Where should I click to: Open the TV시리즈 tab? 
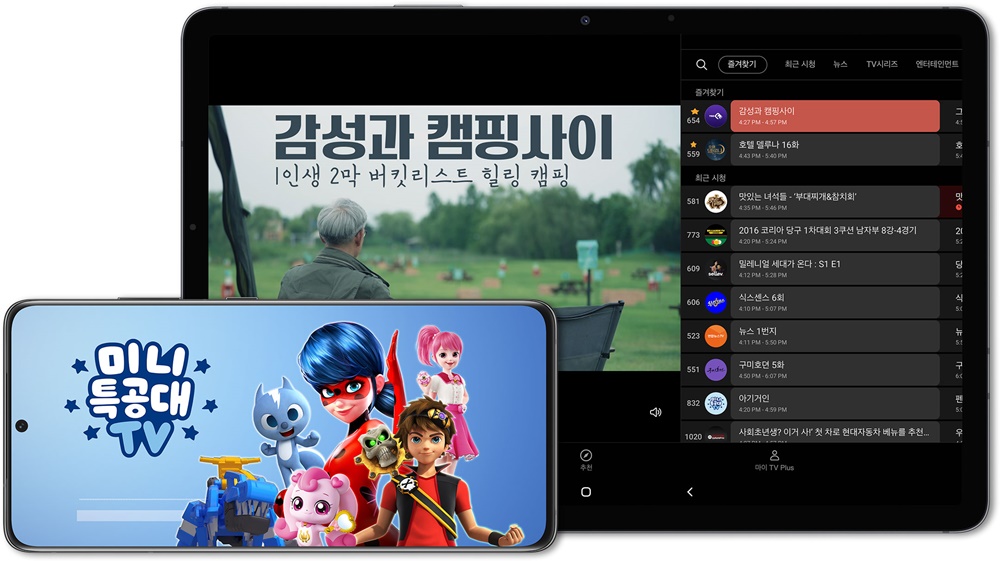881,64
